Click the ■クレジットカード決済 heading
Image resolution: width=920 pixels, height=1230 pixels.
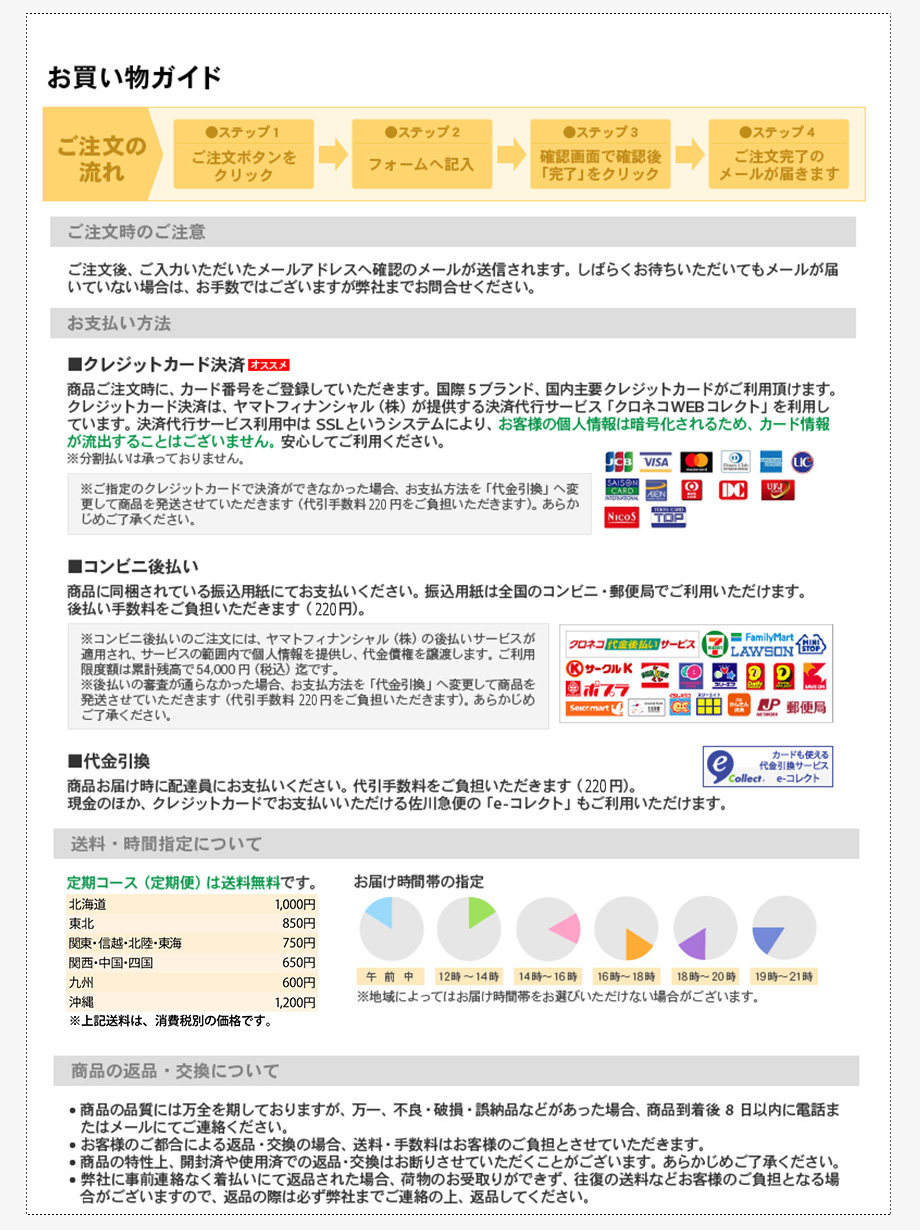coord(156,364)
